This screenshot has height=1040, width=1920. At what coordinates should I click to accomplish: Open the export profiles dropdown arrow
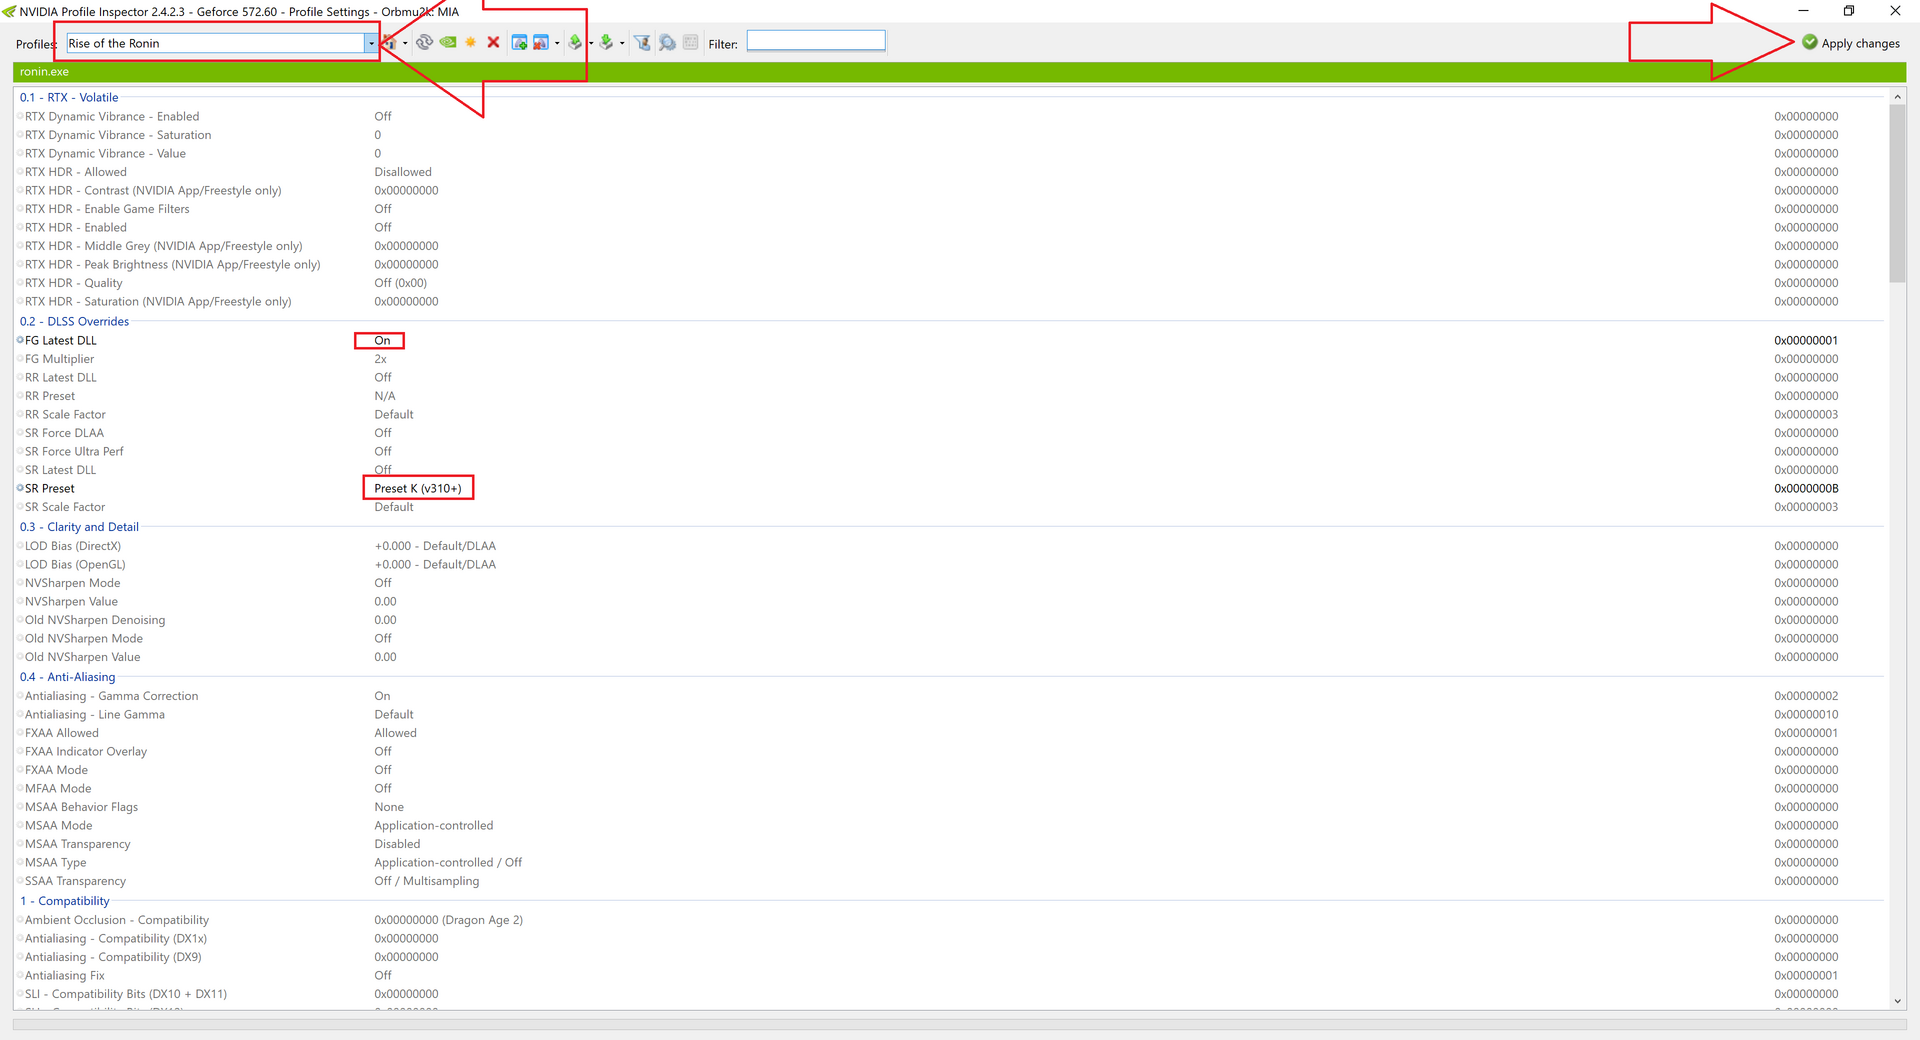[591, 43]
